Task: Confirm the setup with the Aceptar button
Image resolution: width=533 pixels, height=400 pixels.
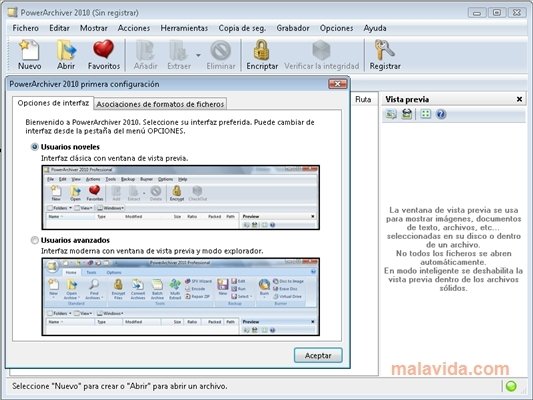Action: tap(318, 355)
